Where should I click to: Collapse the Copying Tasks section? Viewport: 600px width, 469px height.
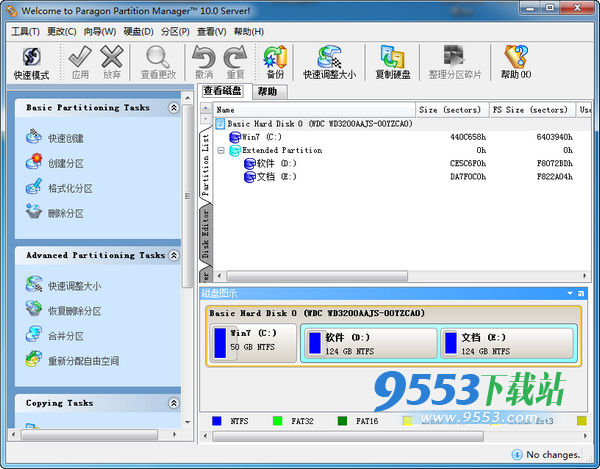pyautogui.click(x=174, y=403)
